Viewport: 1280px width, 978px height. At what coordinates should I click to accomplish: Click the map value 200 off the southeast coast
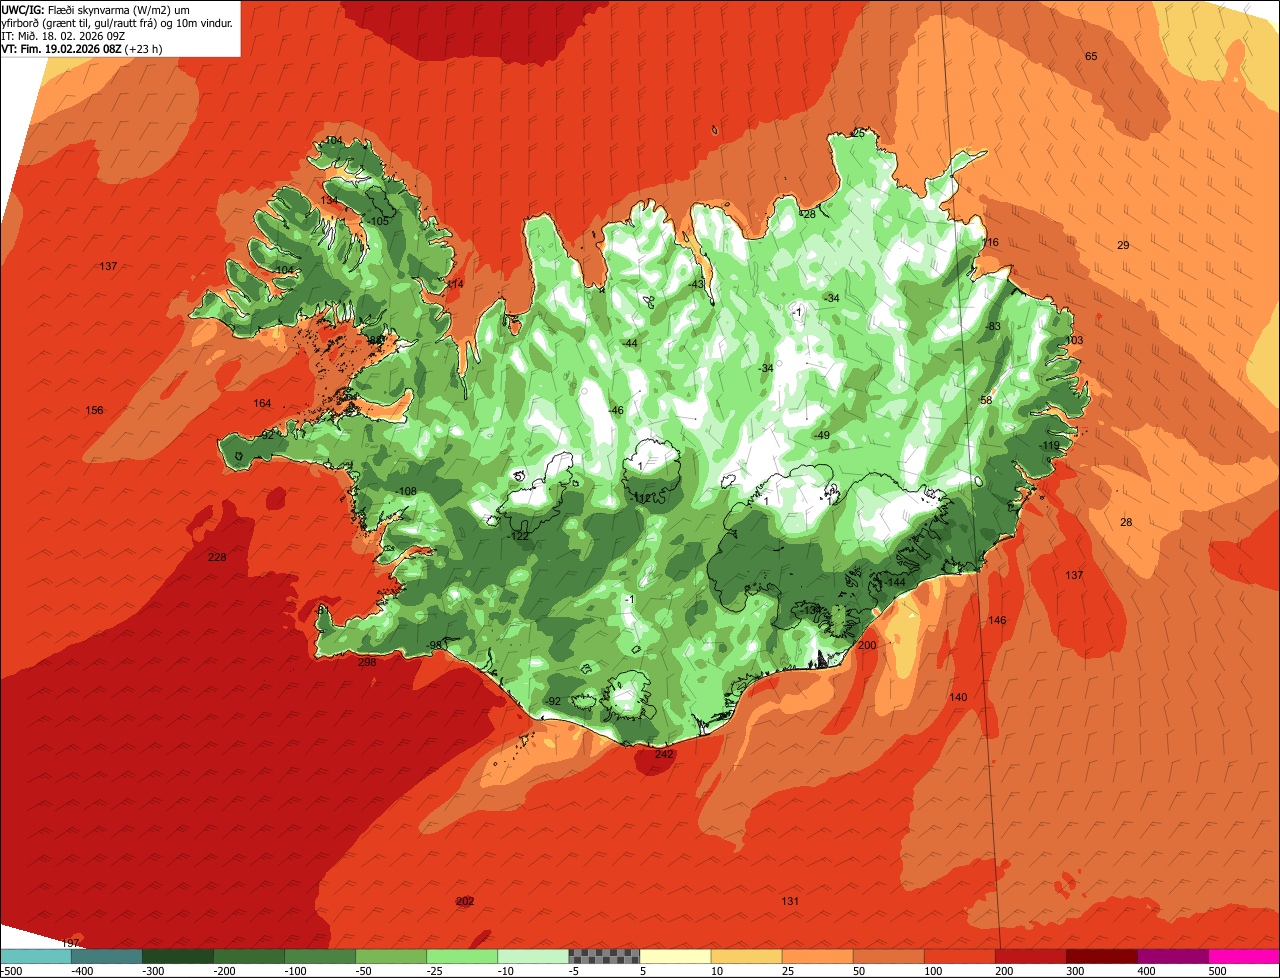point(867,645)
